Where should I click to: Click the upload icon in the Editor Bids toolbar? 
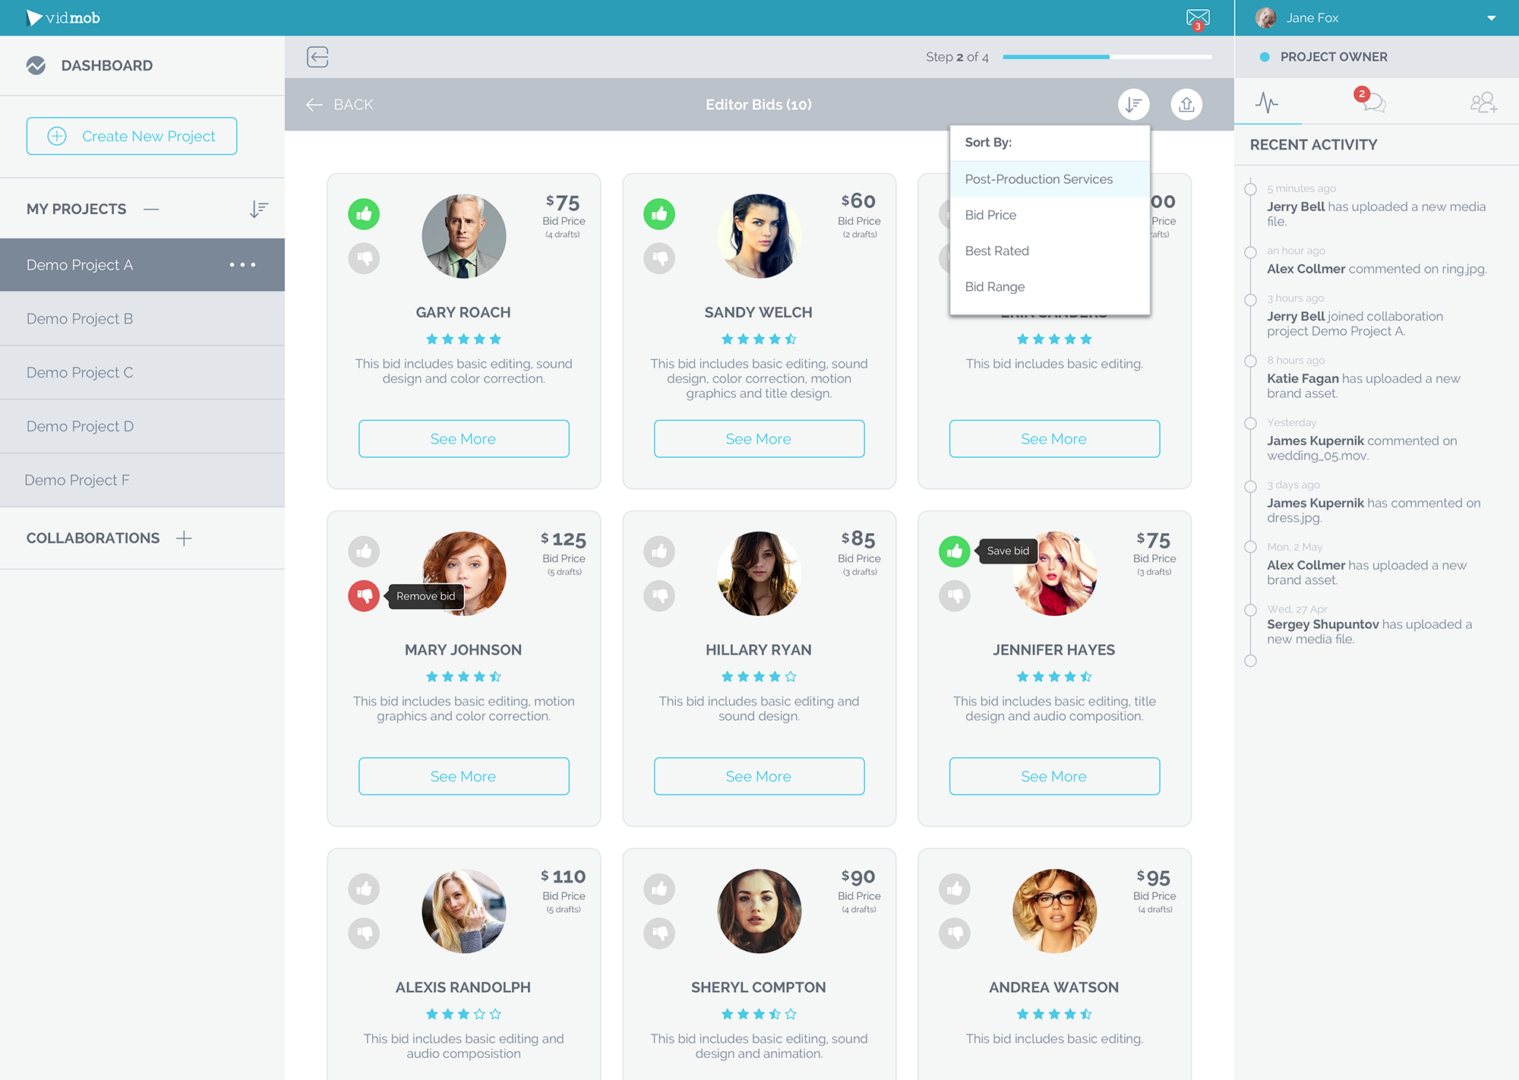[x=1186, y=104]
